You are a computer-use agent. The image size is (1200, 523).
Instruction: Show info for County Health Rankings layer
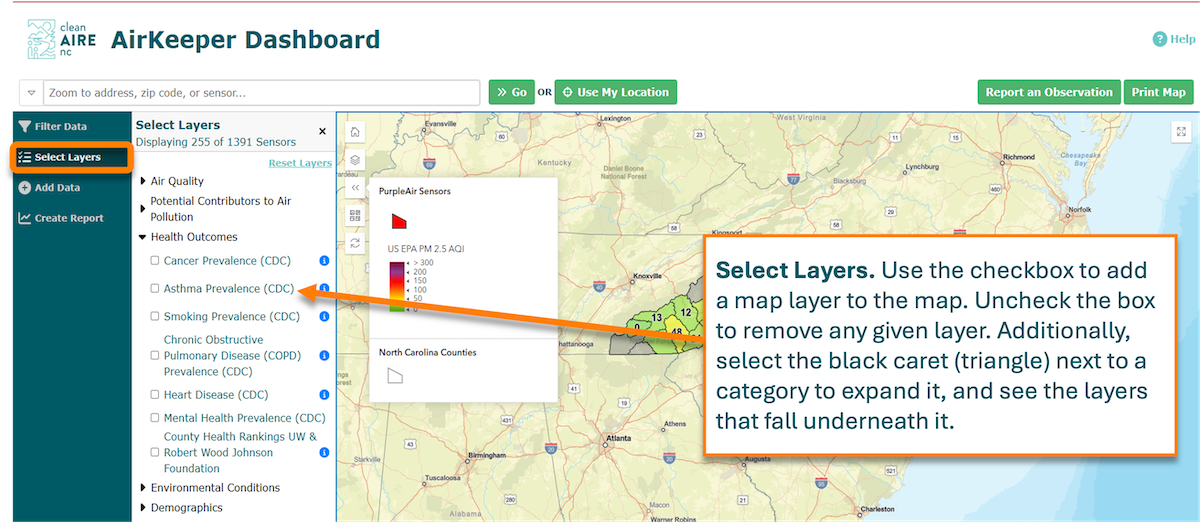click(324, 453)
